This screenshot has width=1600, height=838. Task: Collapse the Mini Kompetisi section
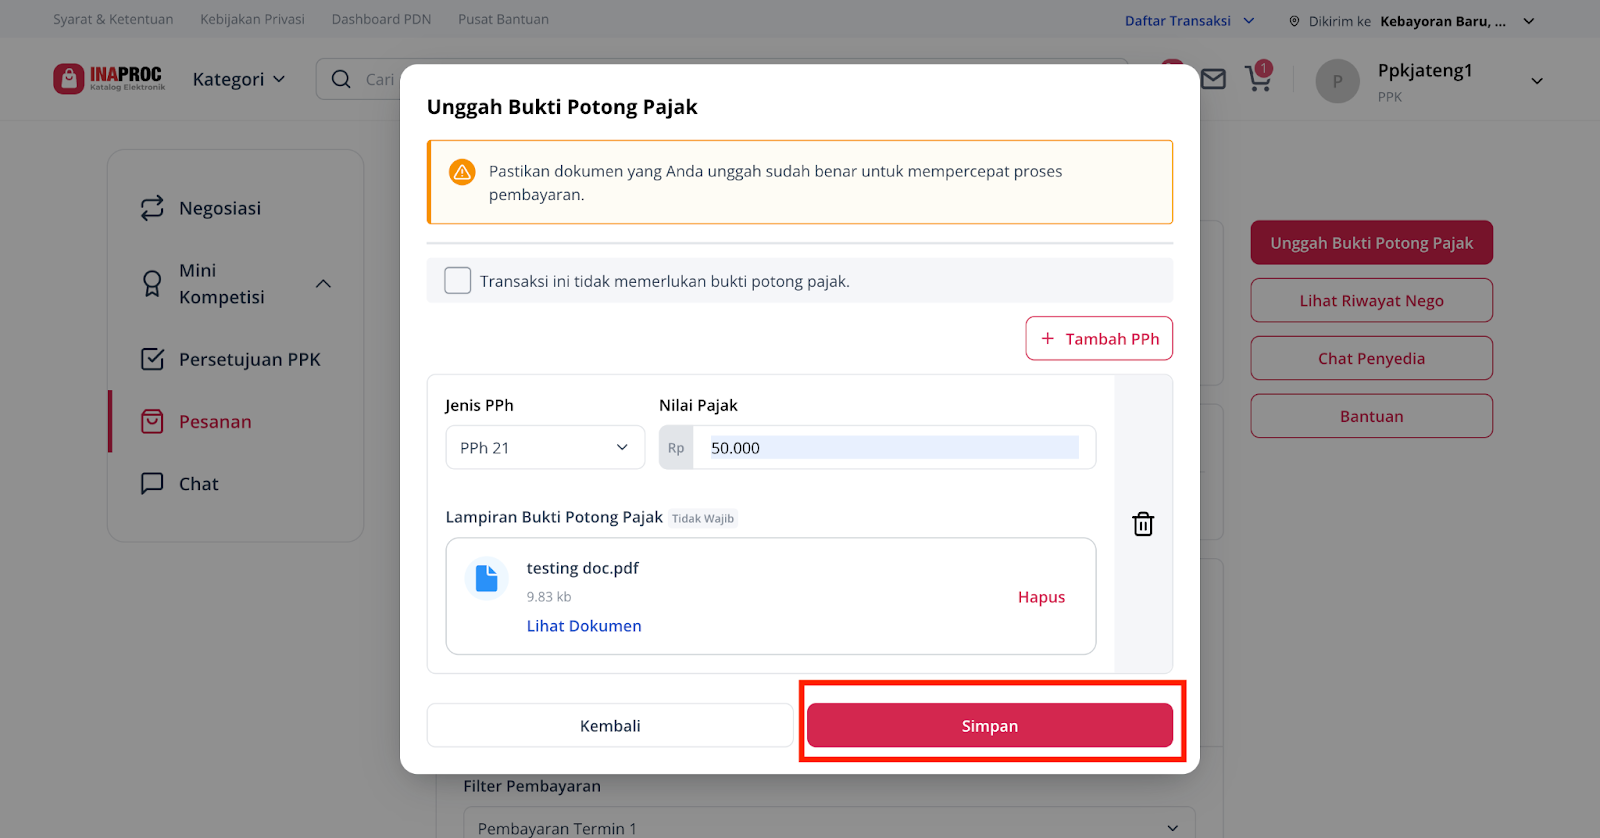(323, 284)
